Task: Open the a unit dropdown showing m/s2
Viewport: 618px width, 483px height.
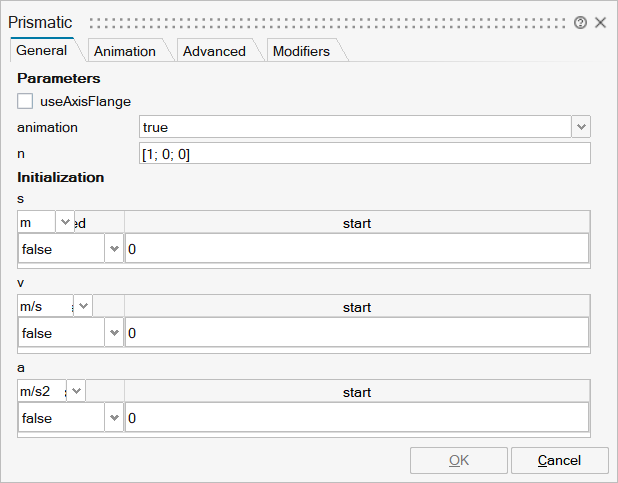Action: coord(76,391)
